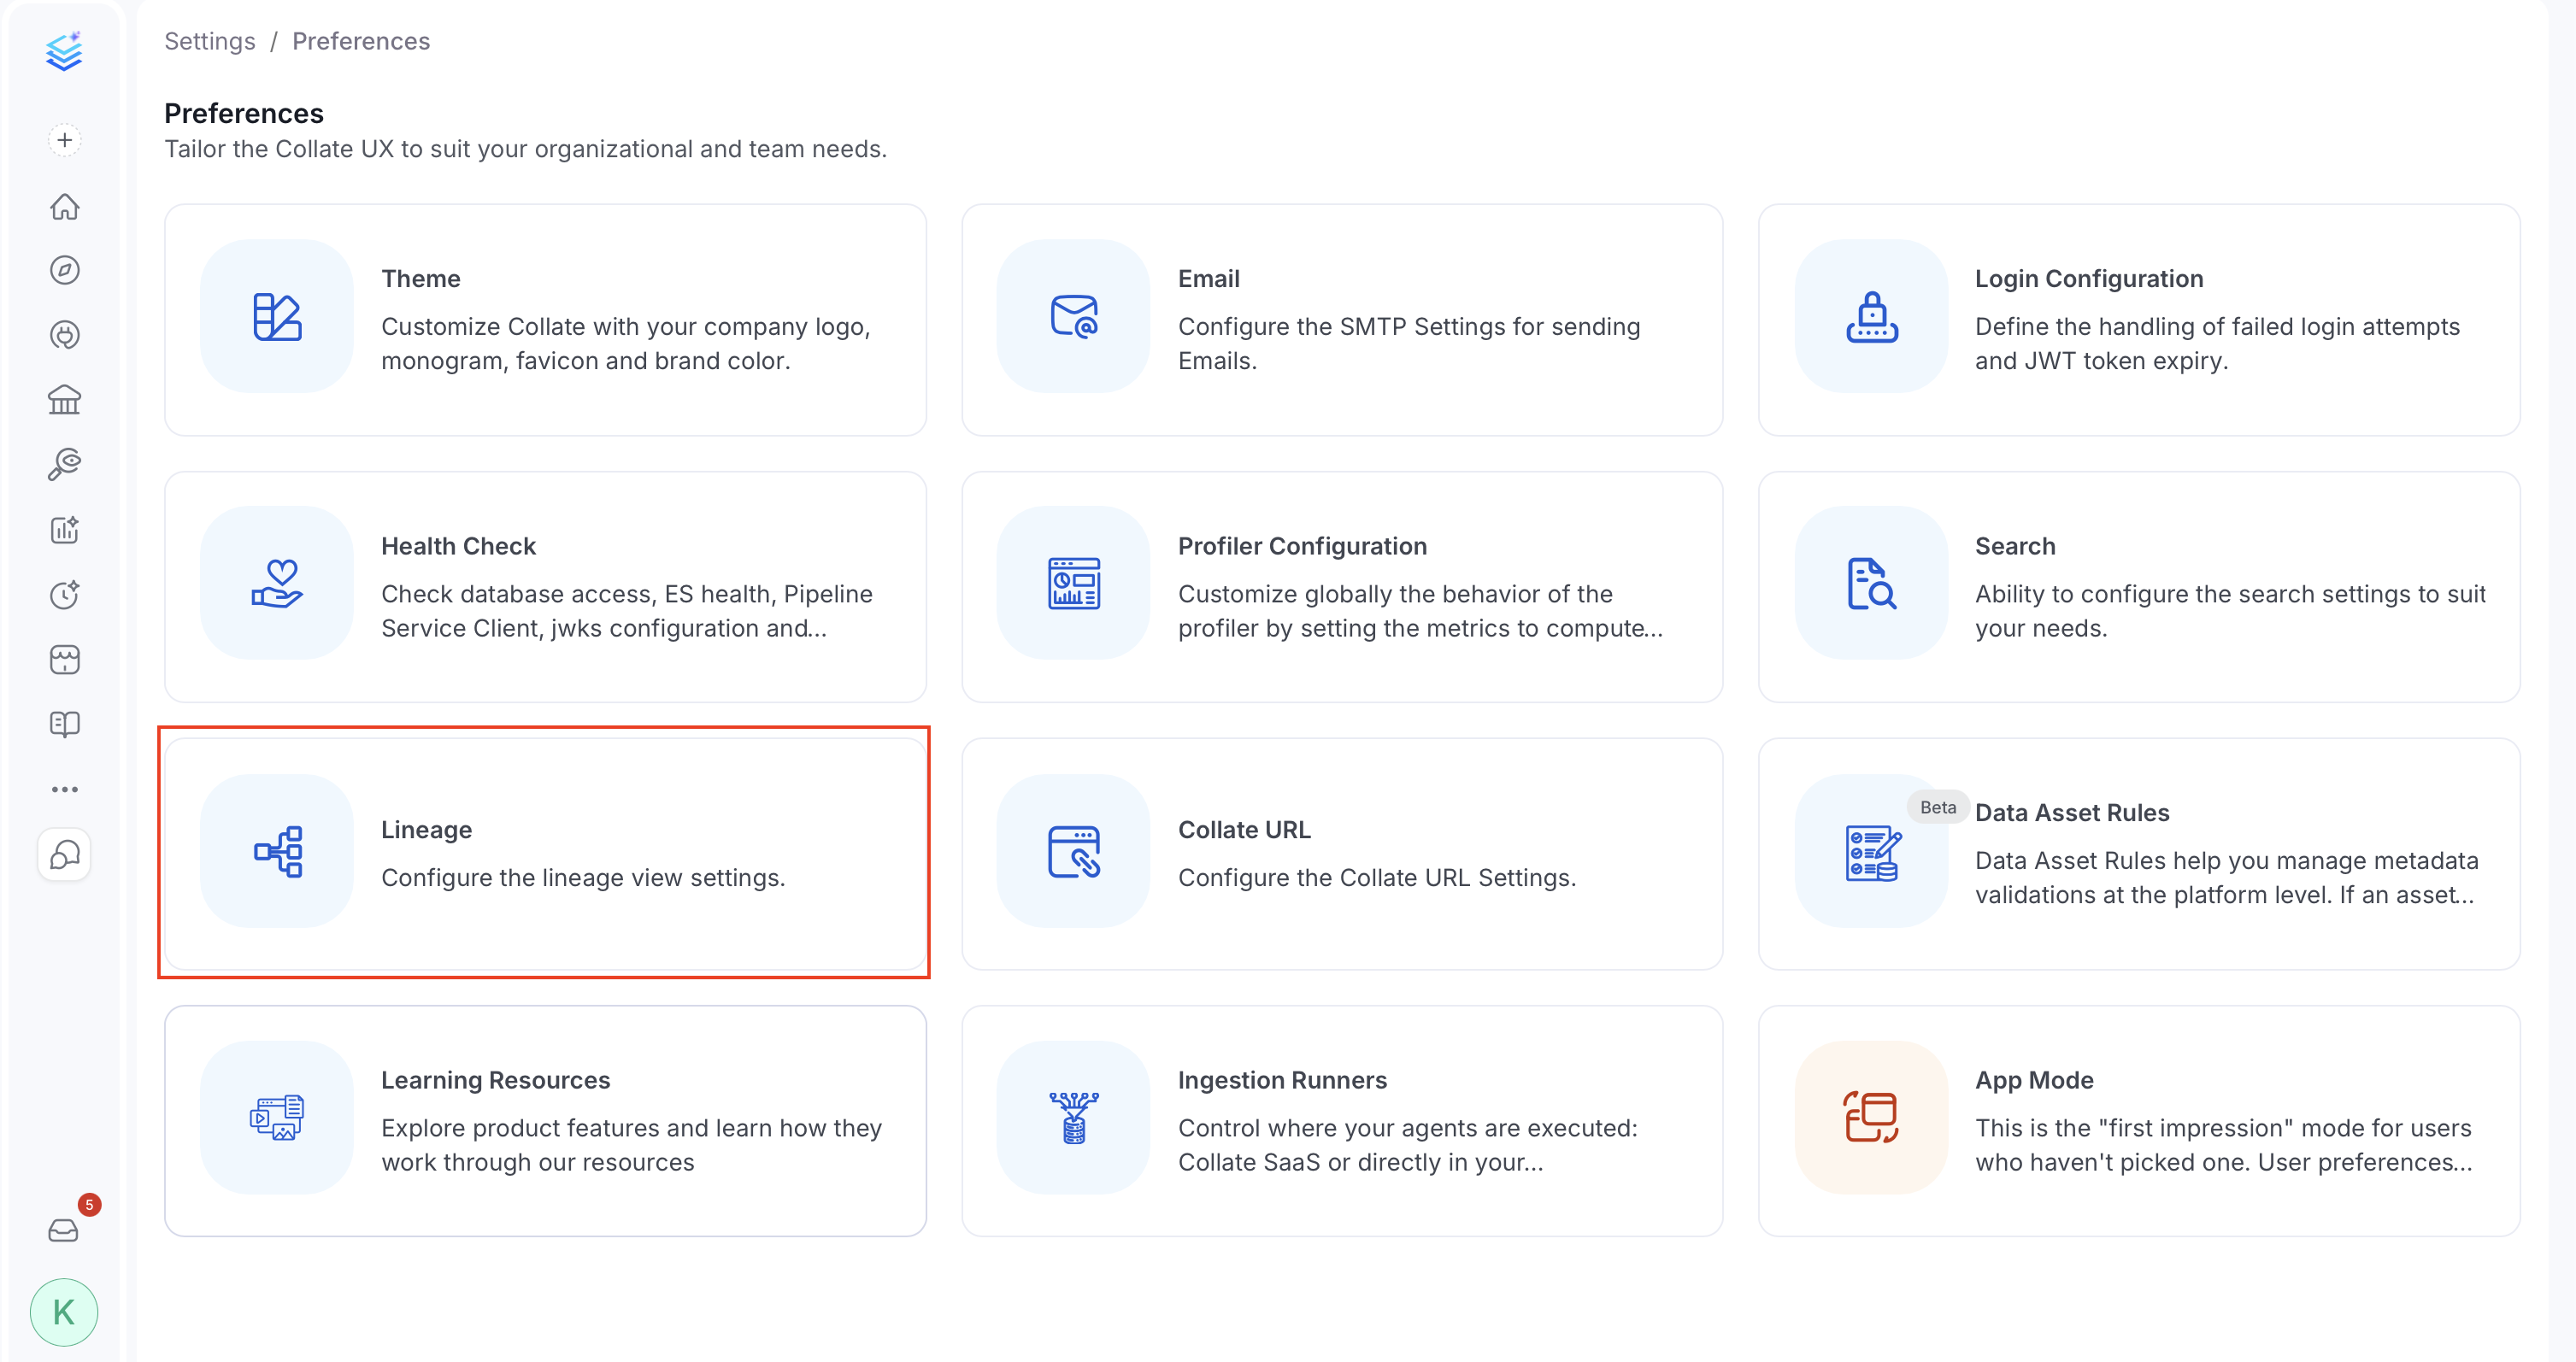Open the Search settings title
This screenshot has width=2576, height=1362.
coord(2015,546)
